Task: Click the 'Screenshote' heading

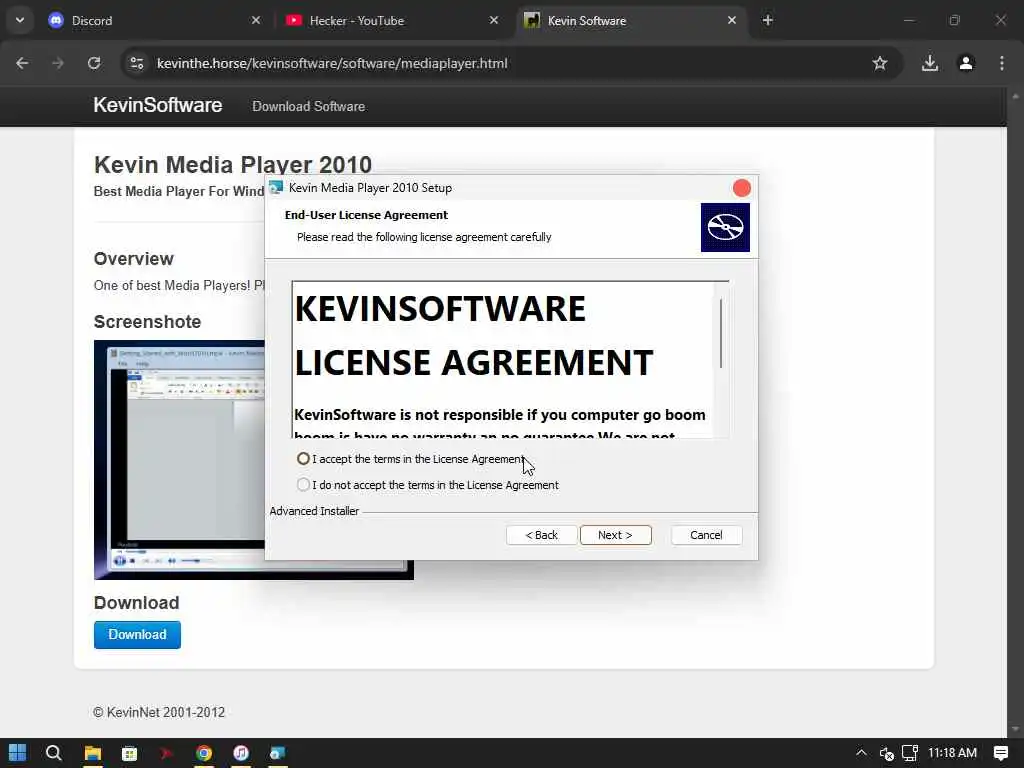Action: (147, 322)
